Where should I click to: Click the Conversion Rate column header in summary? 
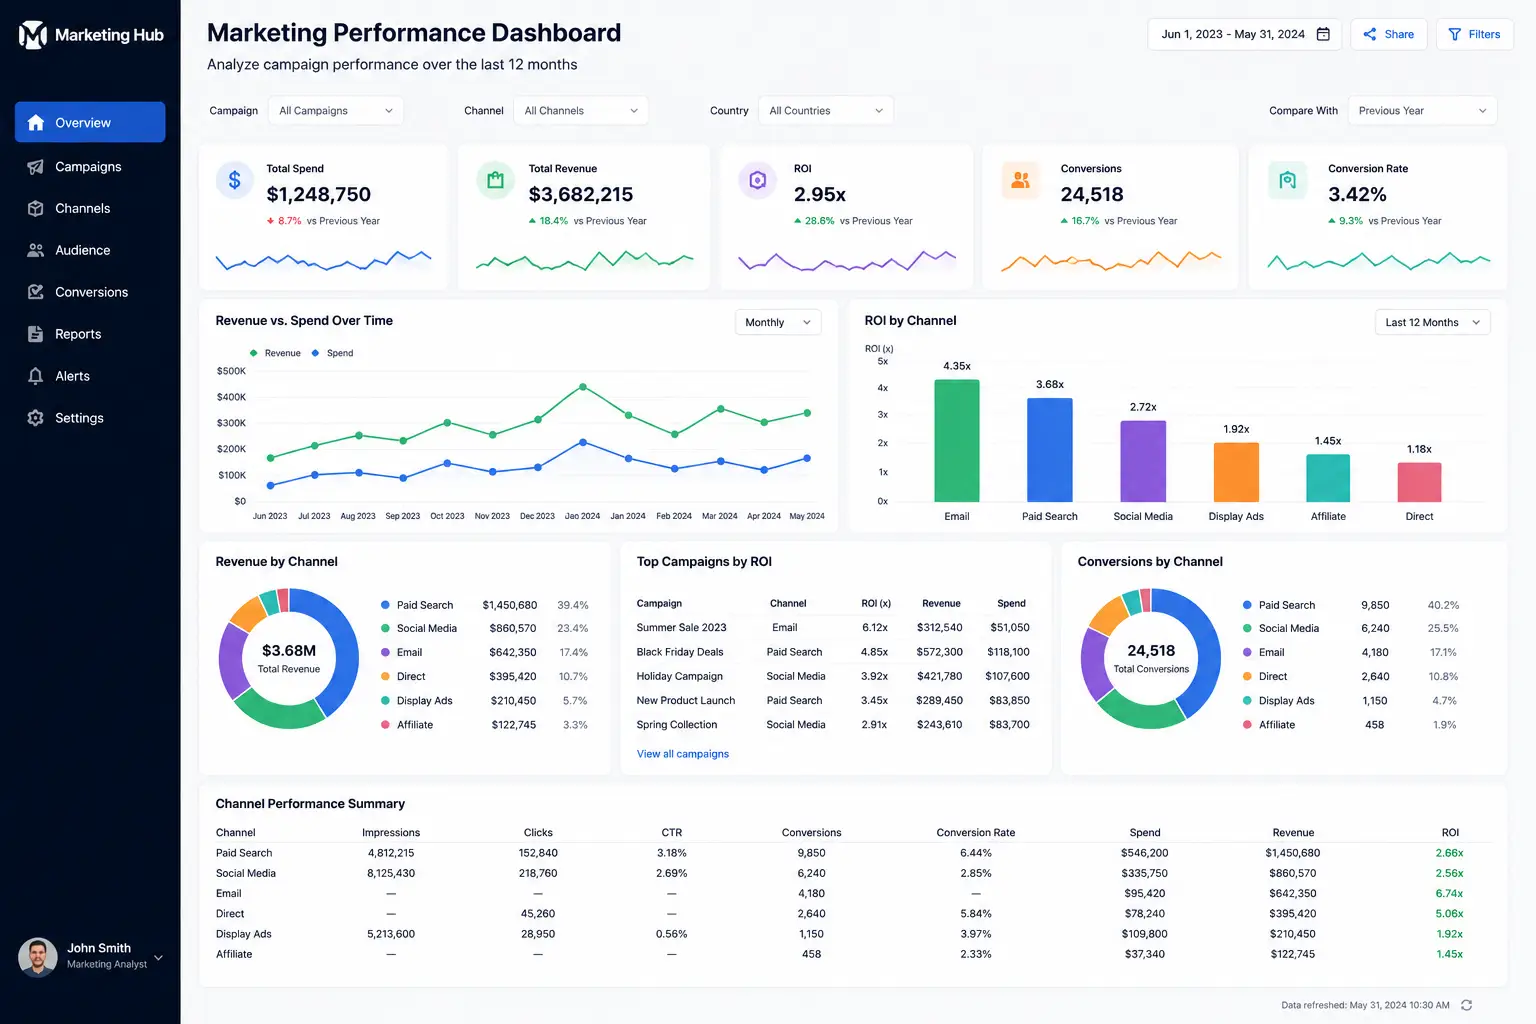(976, 833)
